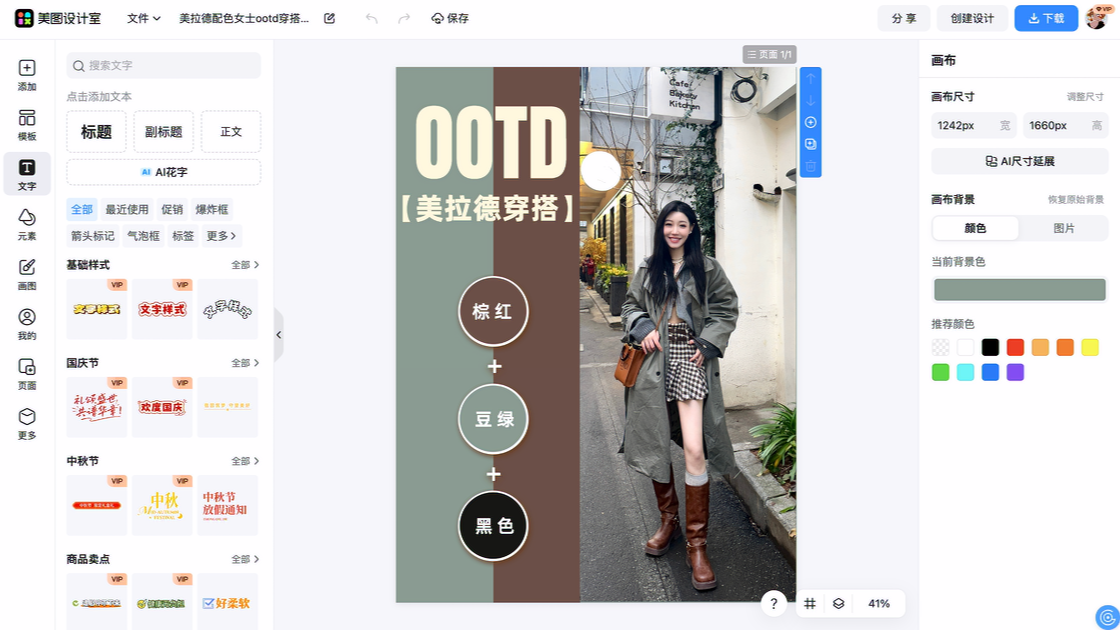Open the 画图 drawing tool in sidebar

click(27, 274)
